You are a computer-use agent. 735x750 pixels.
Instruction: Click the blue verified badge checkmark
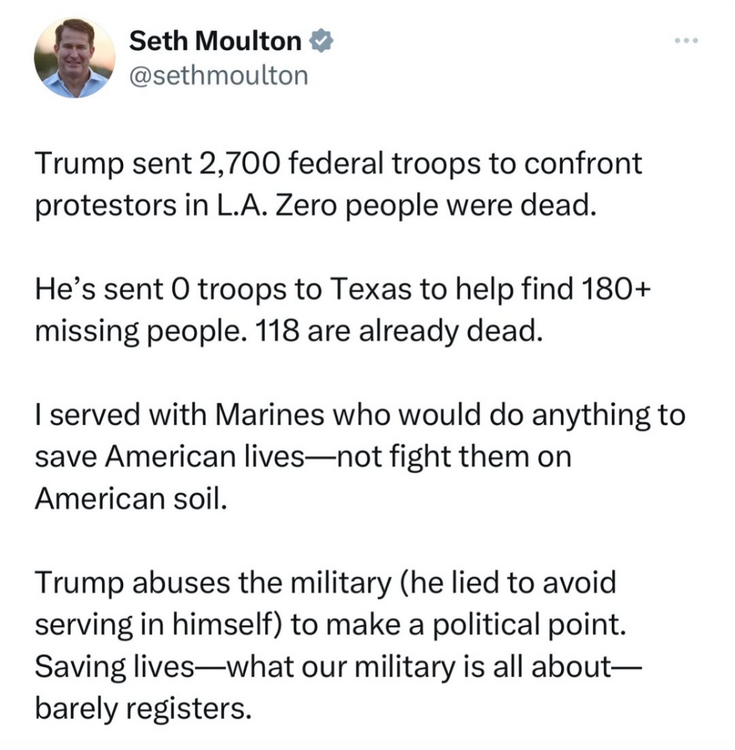(x=319, y=41)
